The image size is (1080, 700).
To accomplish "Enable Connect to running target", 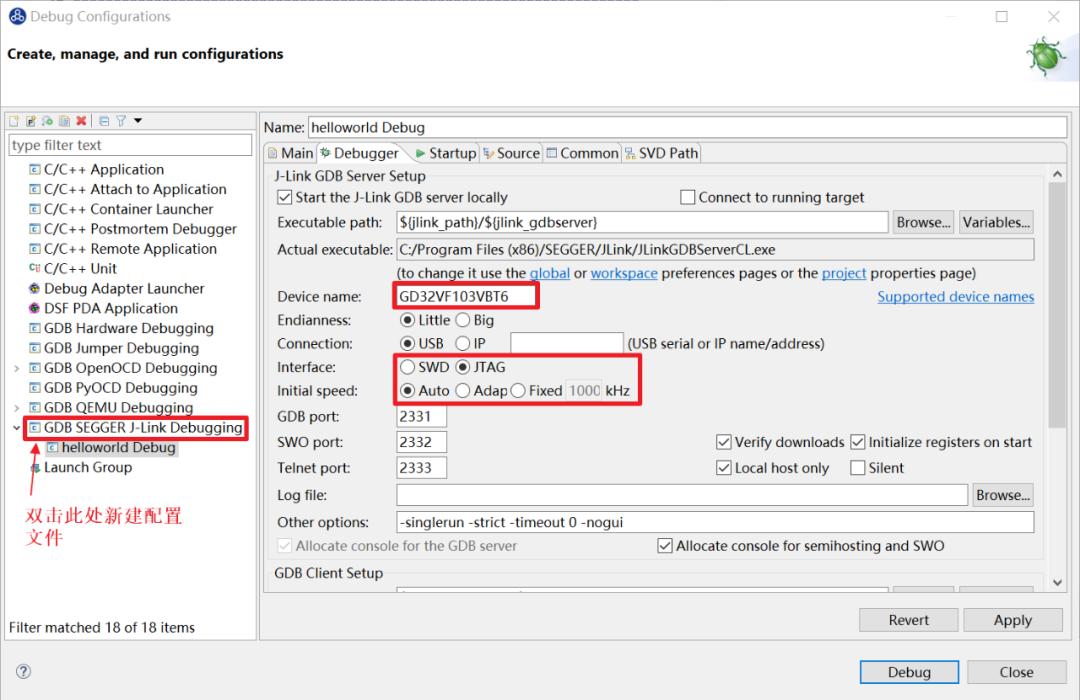I will coord(688,197).
